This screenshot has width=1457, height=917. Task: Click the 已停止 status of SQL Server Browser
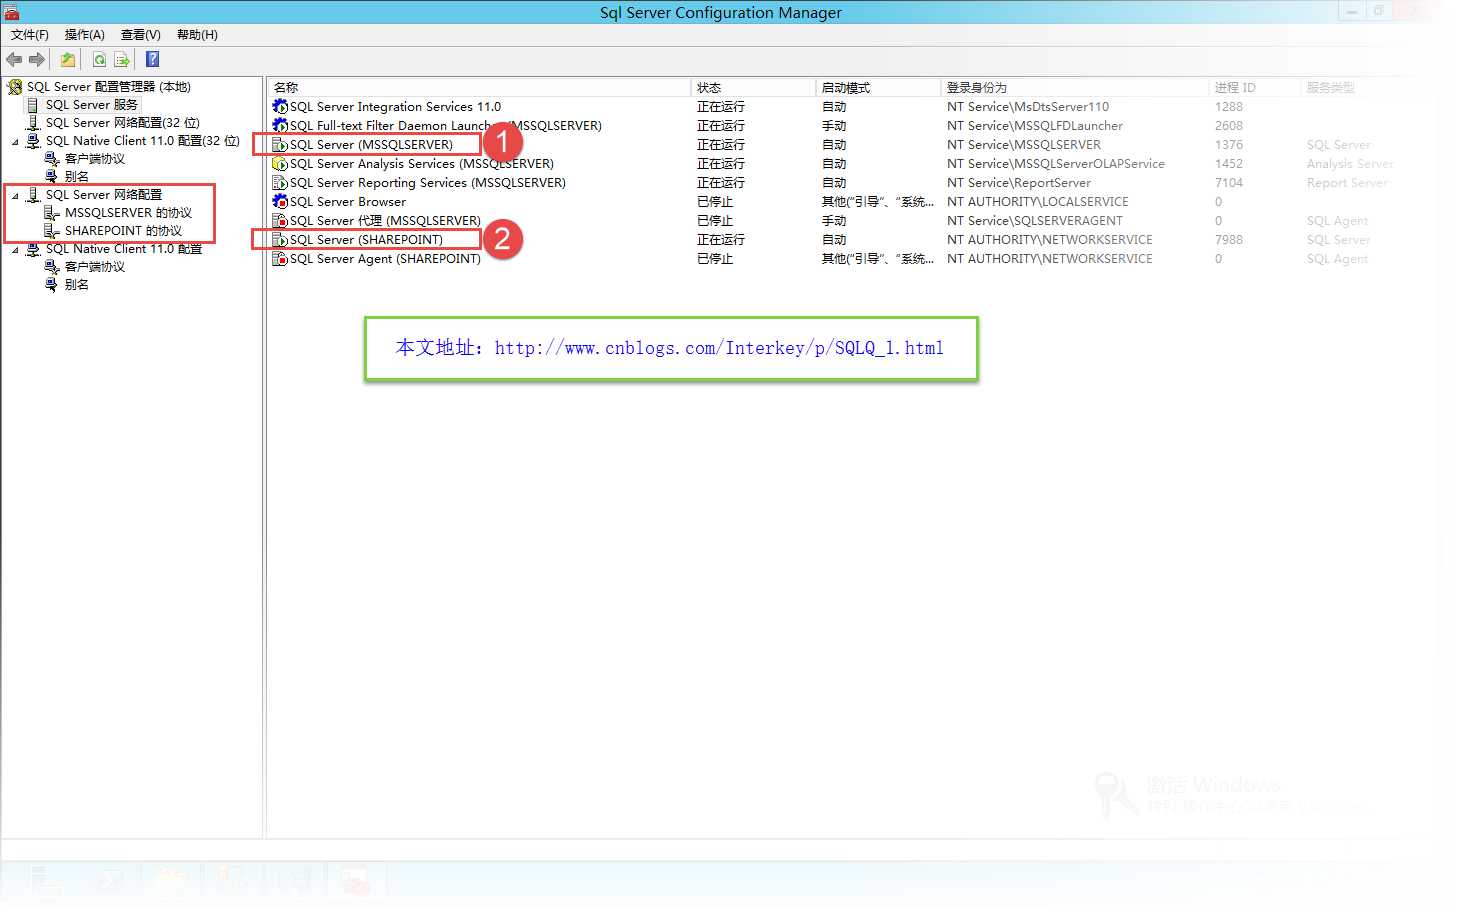[x=715, y=202]
